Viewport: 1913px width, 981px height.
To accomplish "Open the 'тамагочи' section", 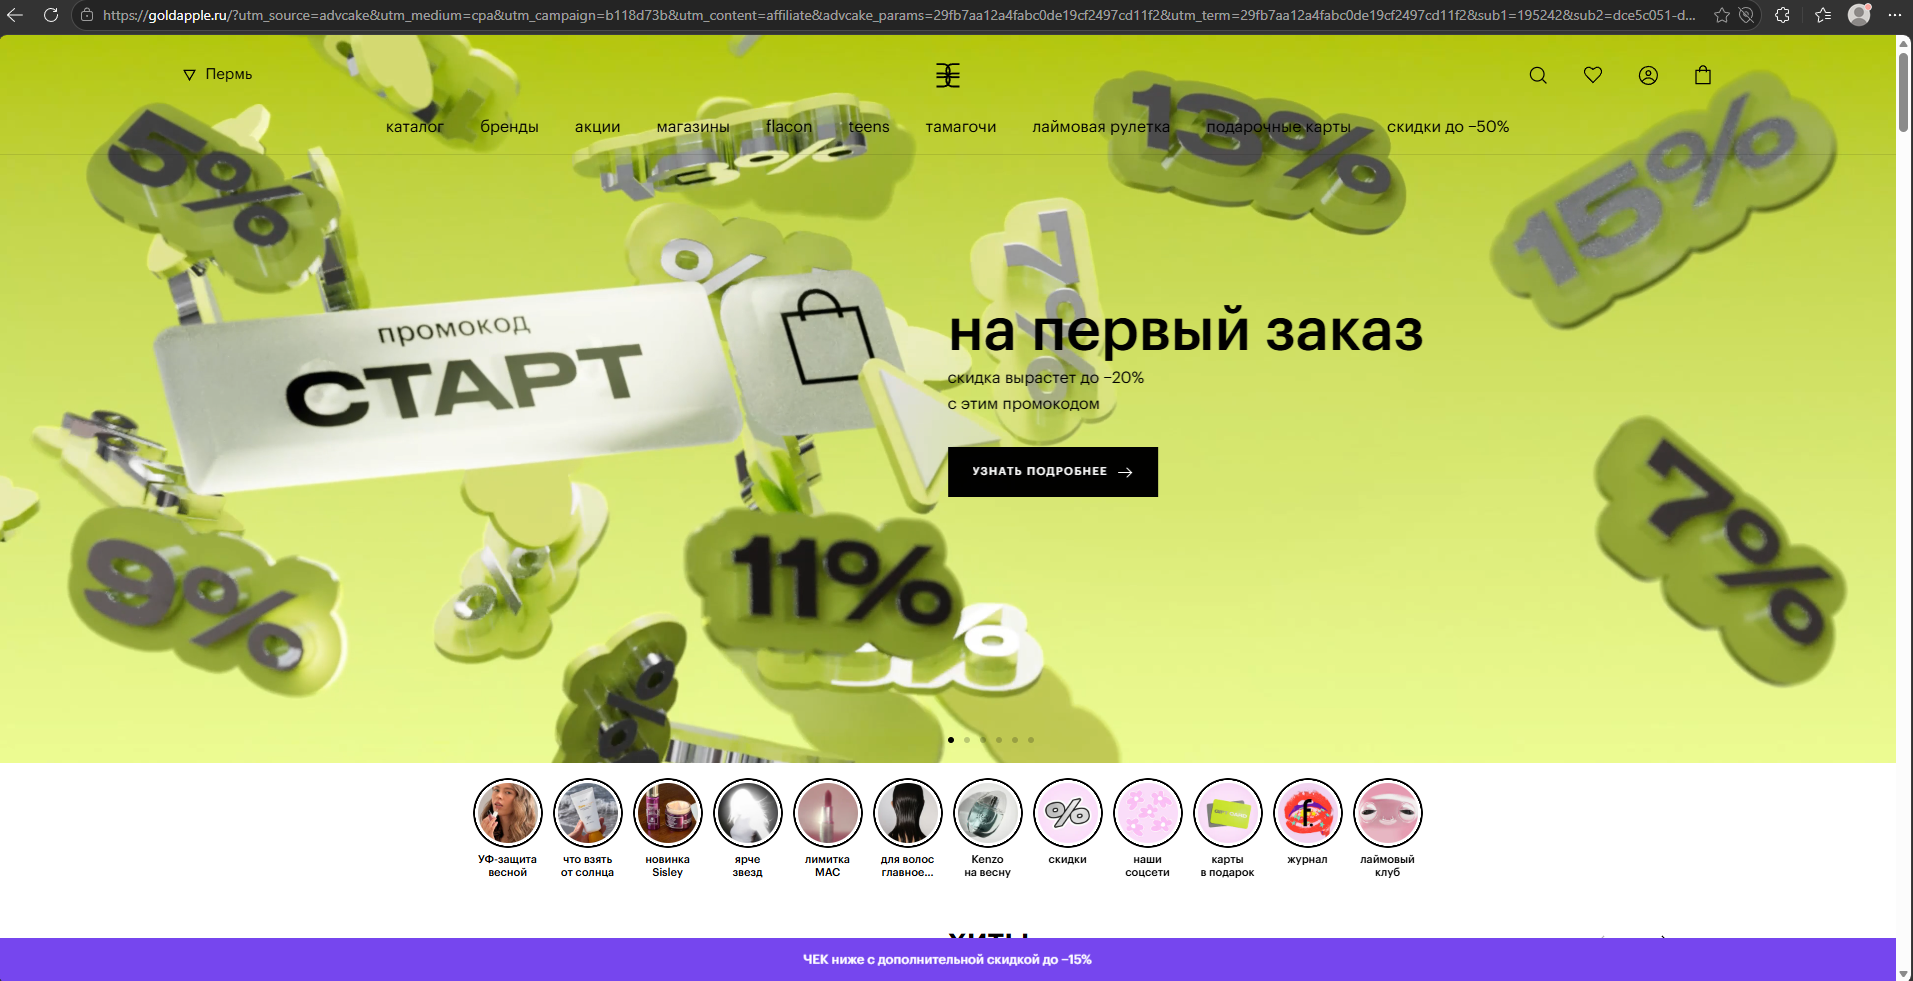I will pos(961,127).
